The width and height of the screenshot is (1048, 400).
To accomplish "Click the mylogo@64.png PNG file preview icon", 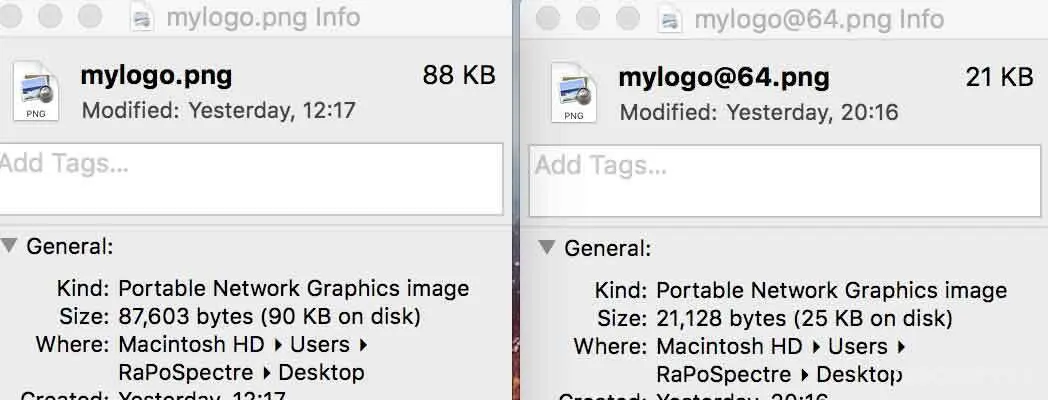I will [574, 93].
